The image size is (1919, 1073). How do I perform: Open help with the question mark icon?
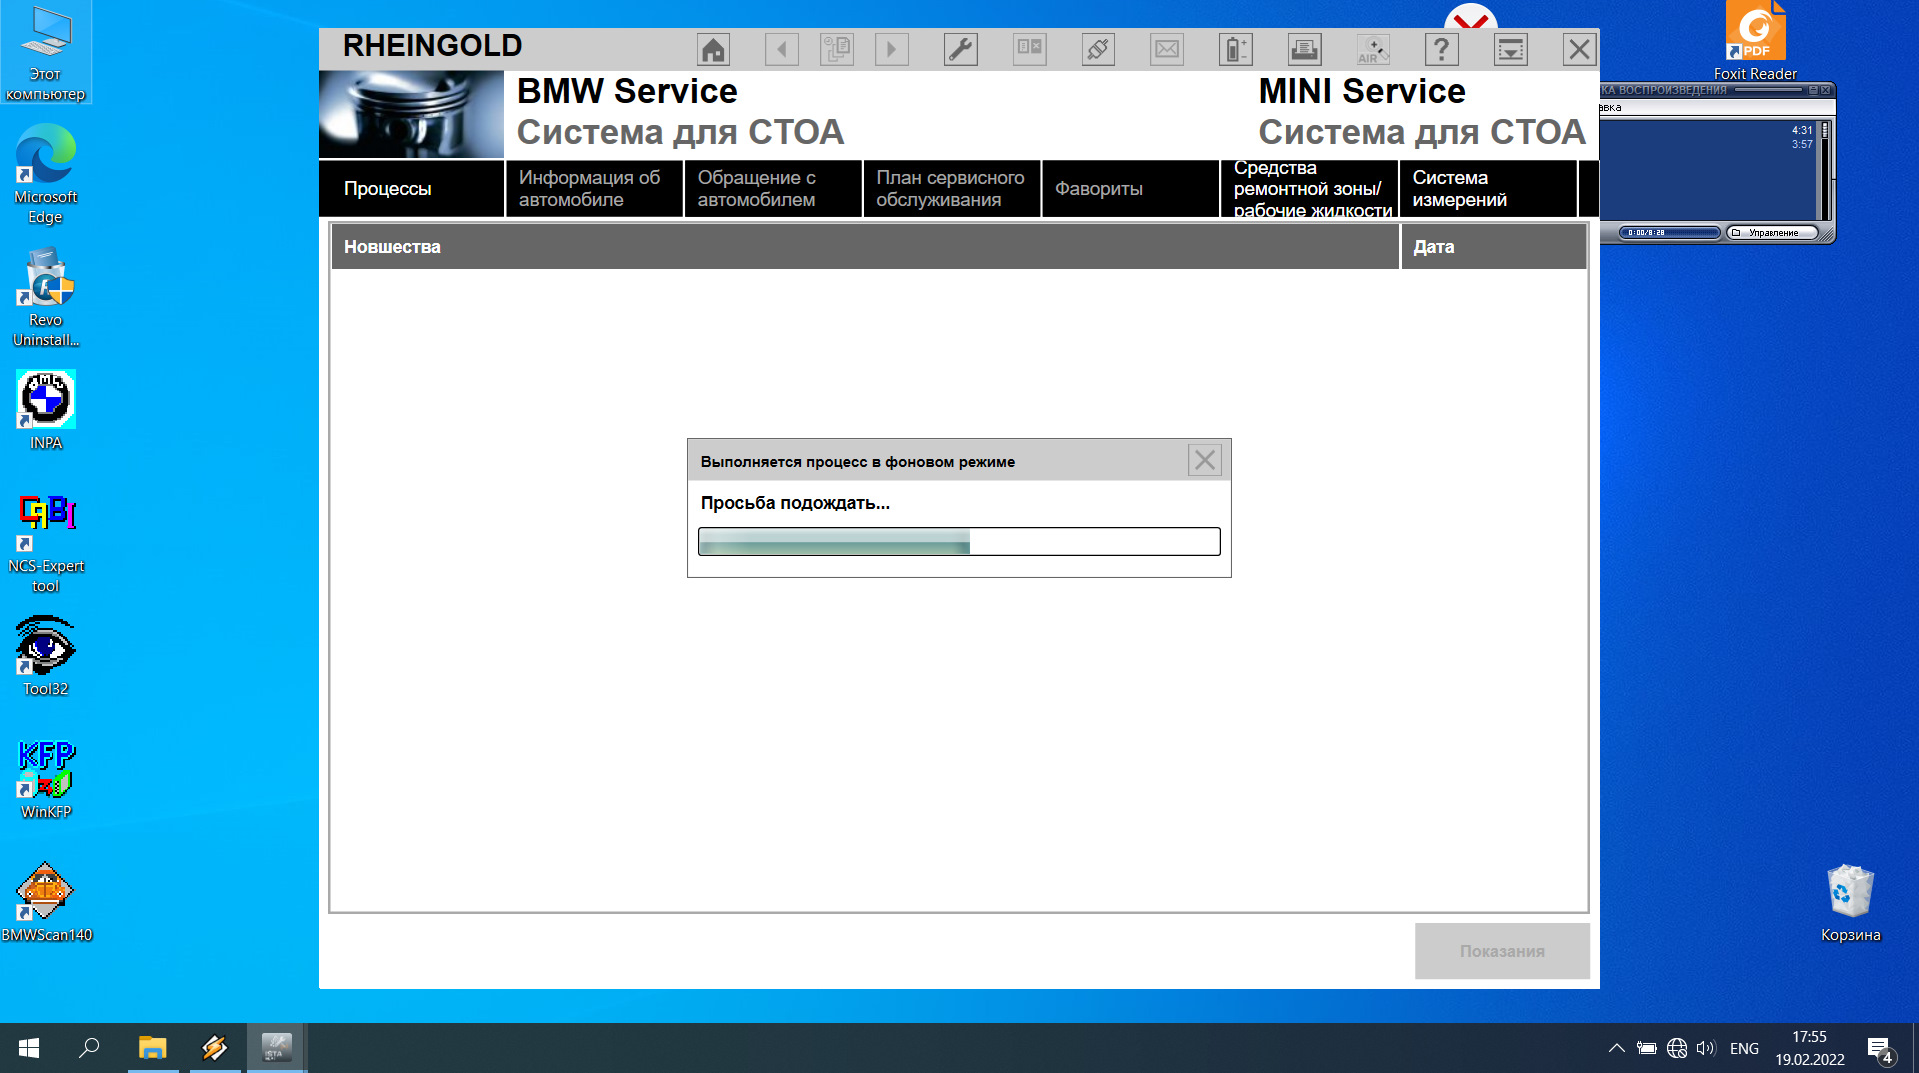tap(1442, 49)
